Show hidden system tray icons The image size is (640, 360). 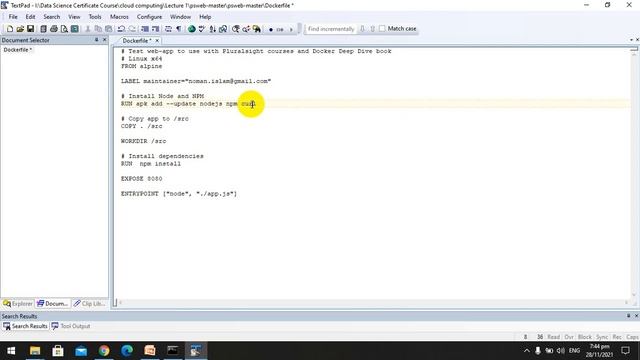coord(527,351)
